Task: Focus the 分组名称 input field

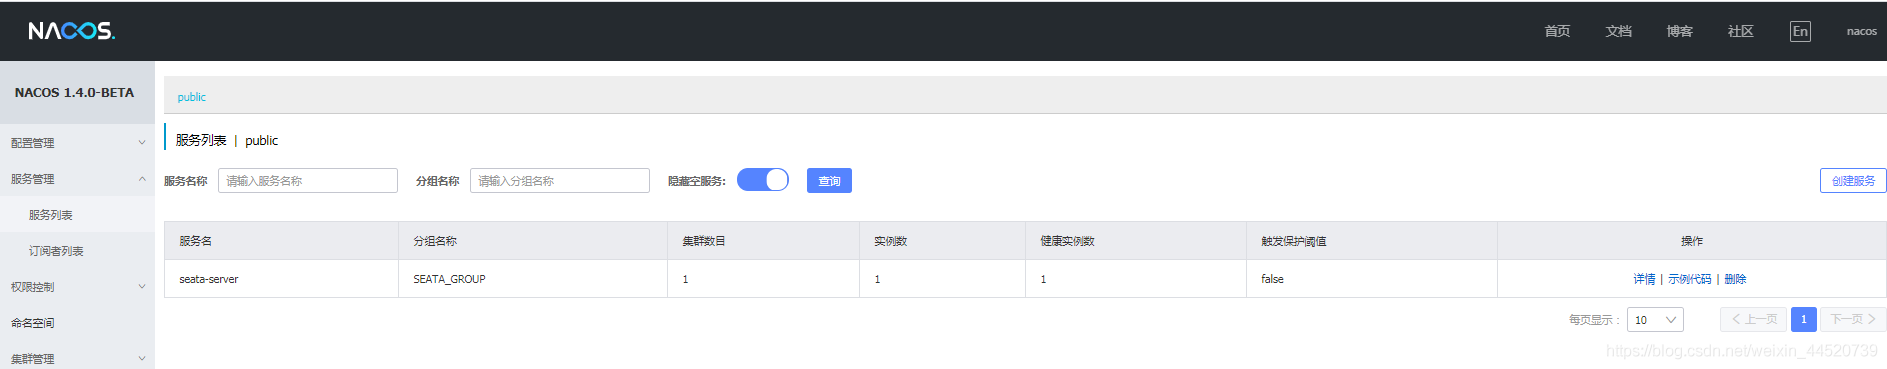Action: [x=560, y=181]
